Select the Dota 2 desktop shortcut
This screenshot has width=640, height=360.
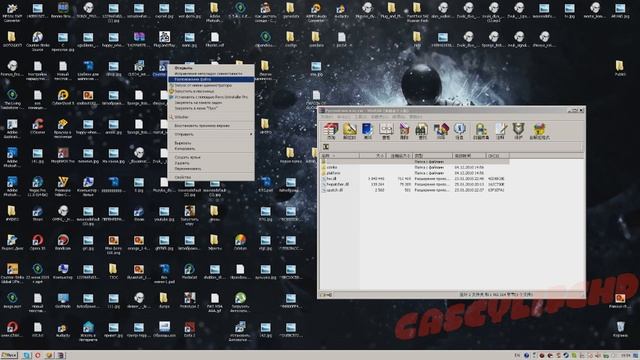click(189, 329)
